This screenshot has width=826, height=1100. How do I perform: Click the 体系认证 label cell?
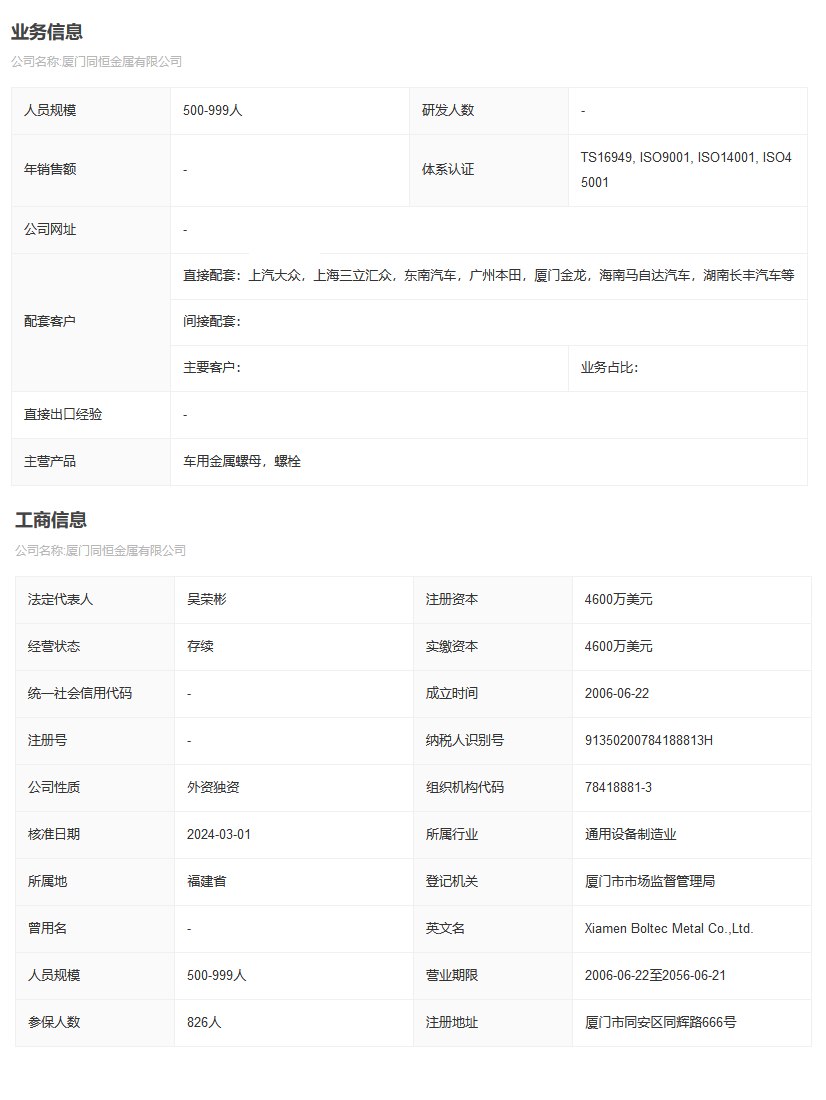[x=489, y=170]
